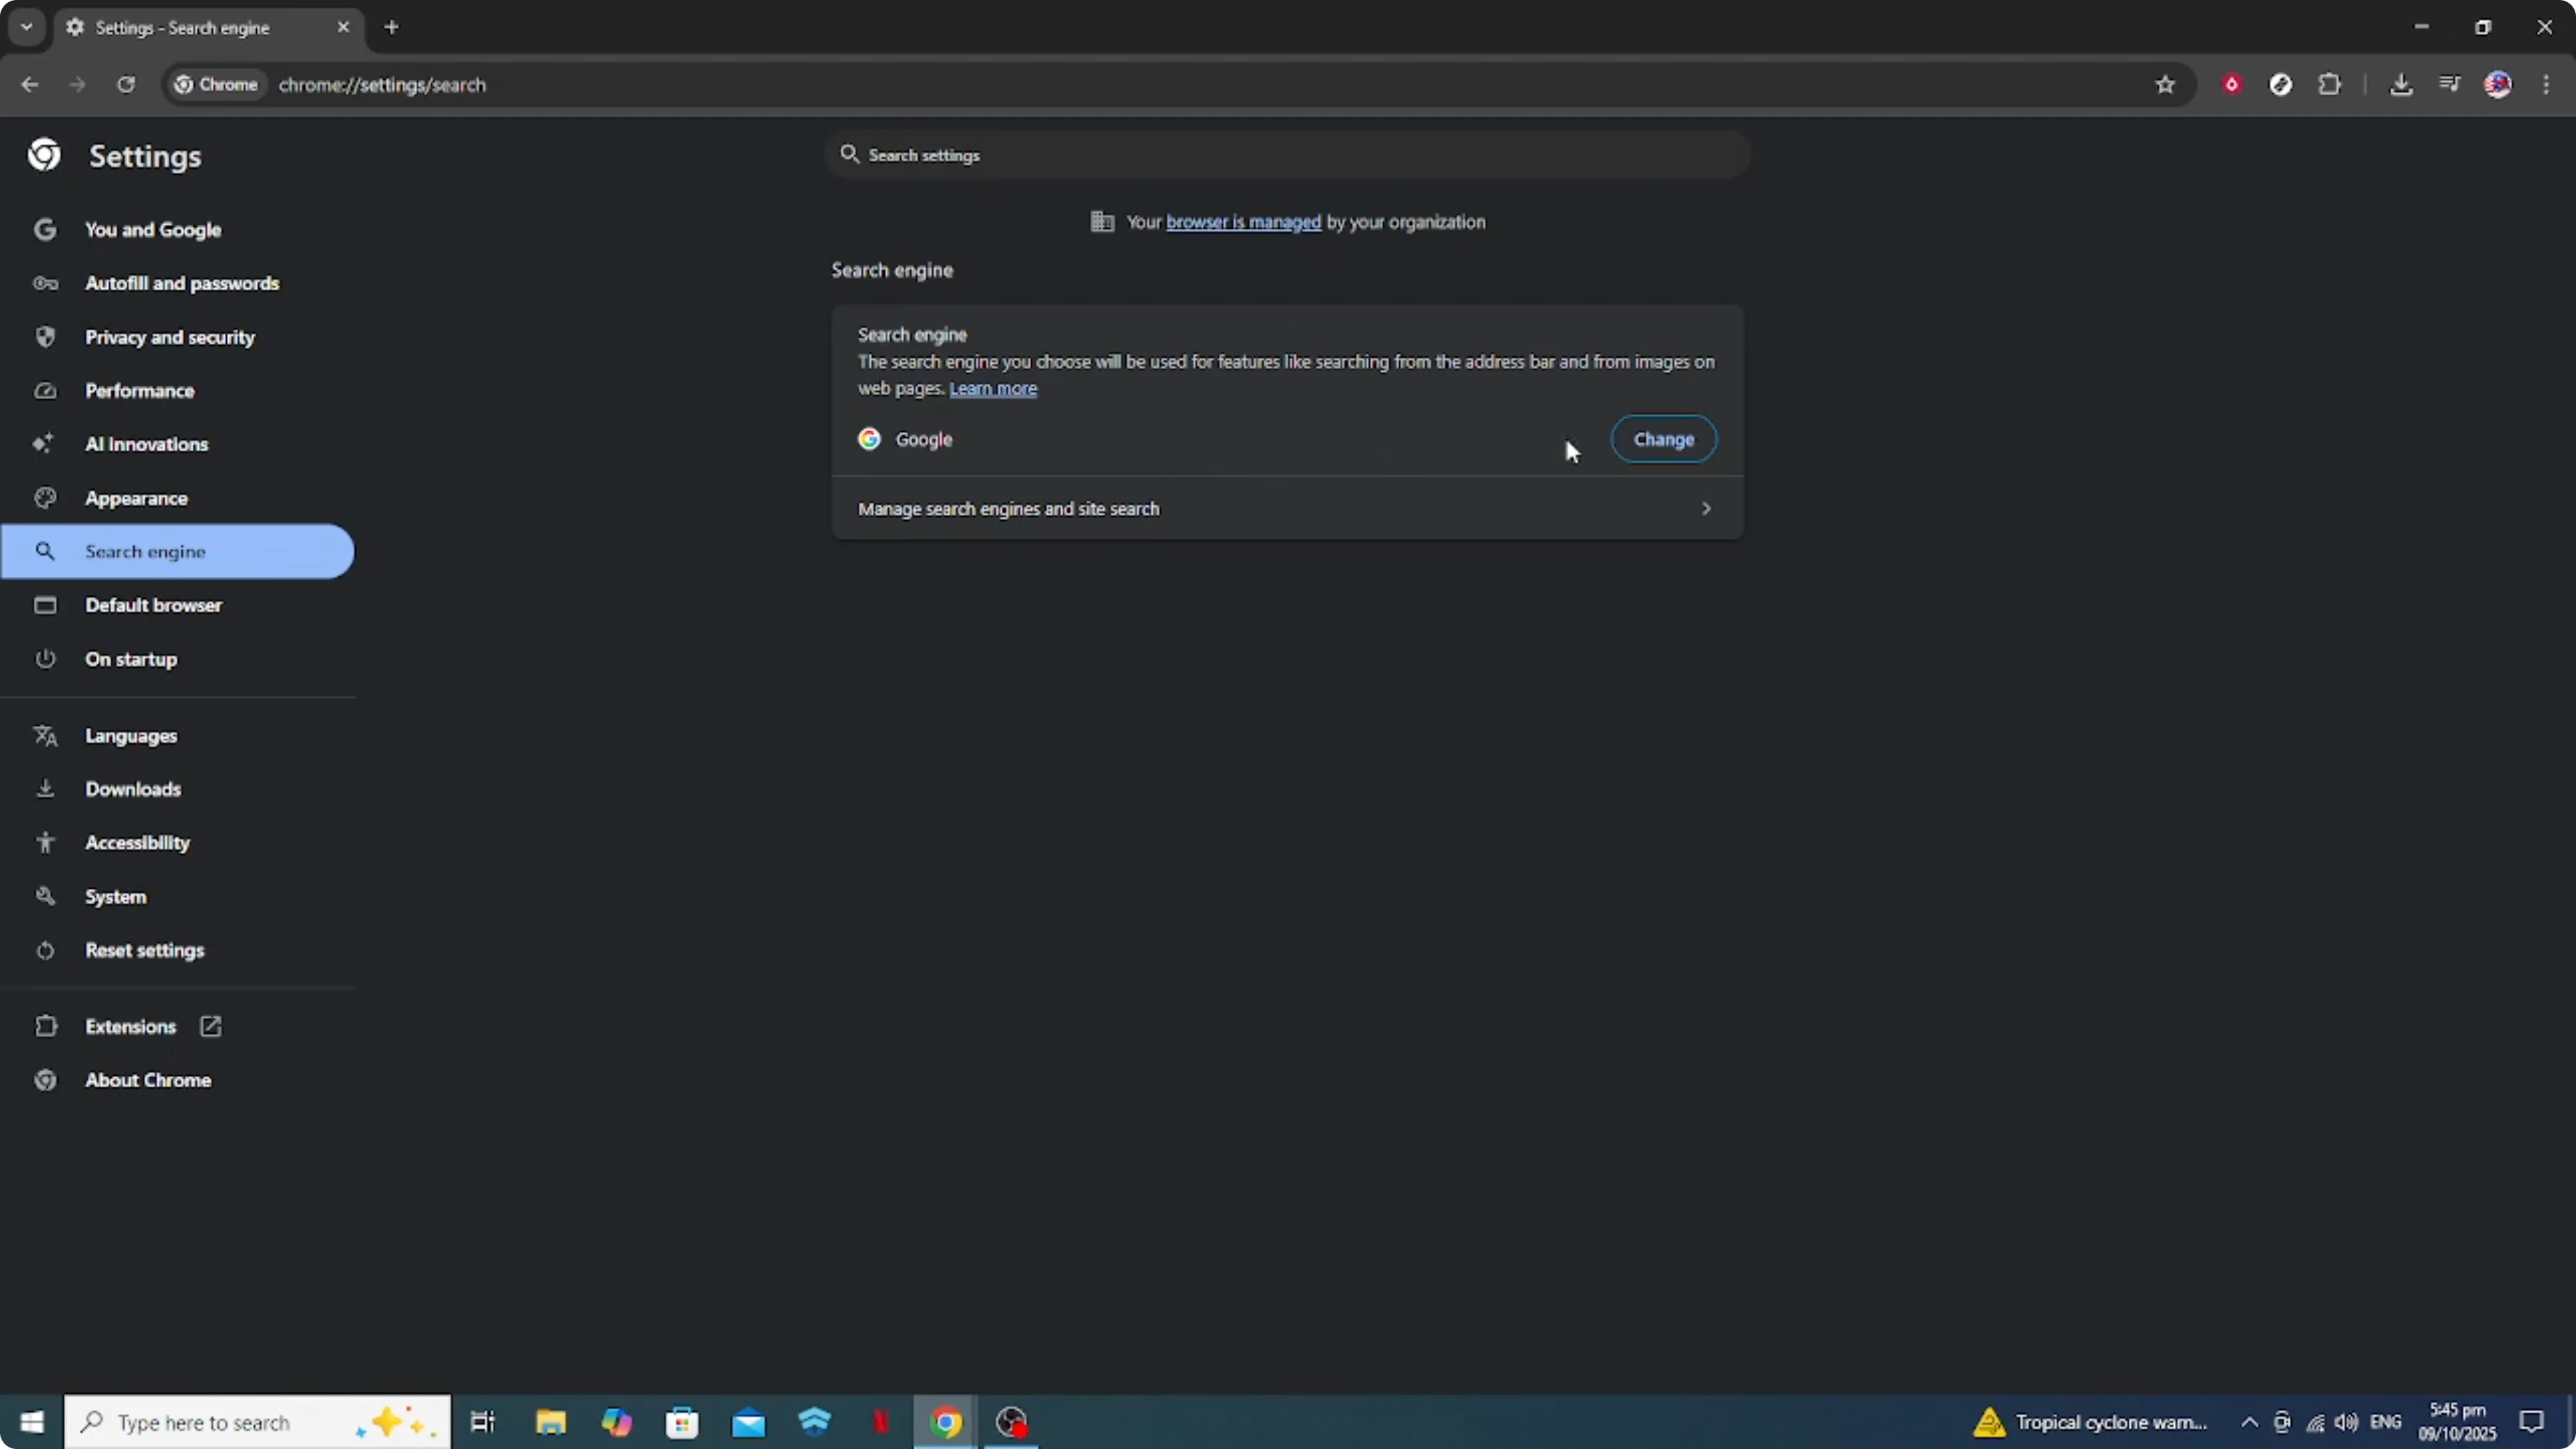Click the ENG language indicator
The height and width of the screenshot is (1449, 2576).
(x=2385, y=1422)
